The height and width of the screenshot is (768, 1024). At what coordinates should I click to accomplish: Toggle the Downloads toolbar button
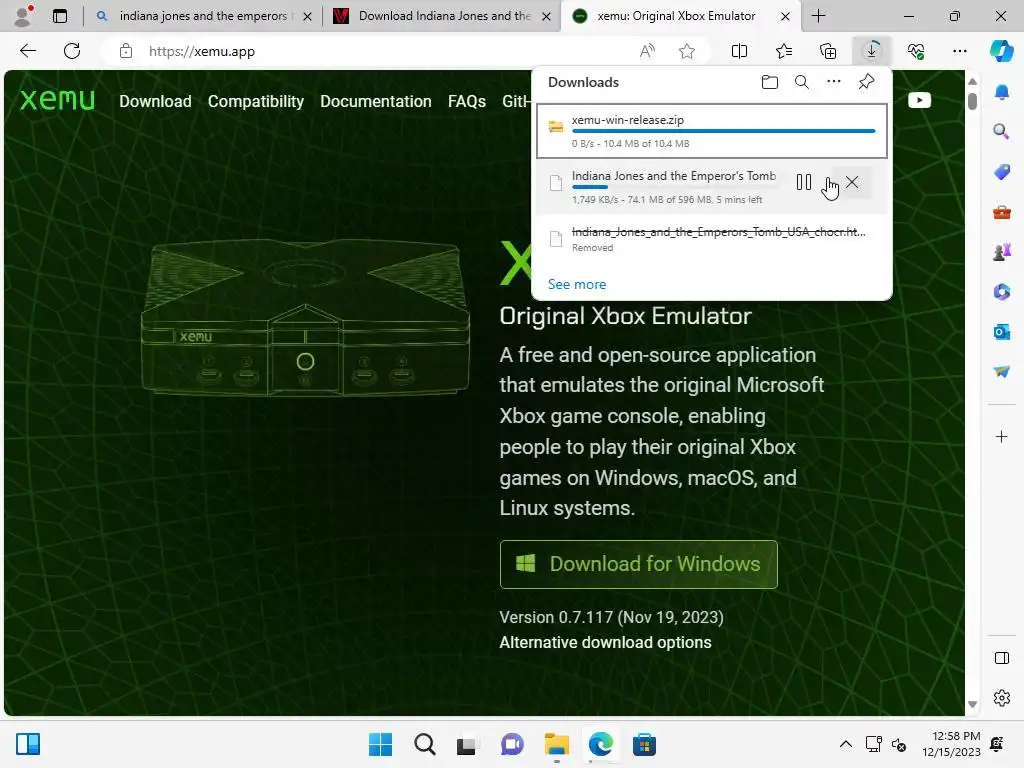(871, 51)
